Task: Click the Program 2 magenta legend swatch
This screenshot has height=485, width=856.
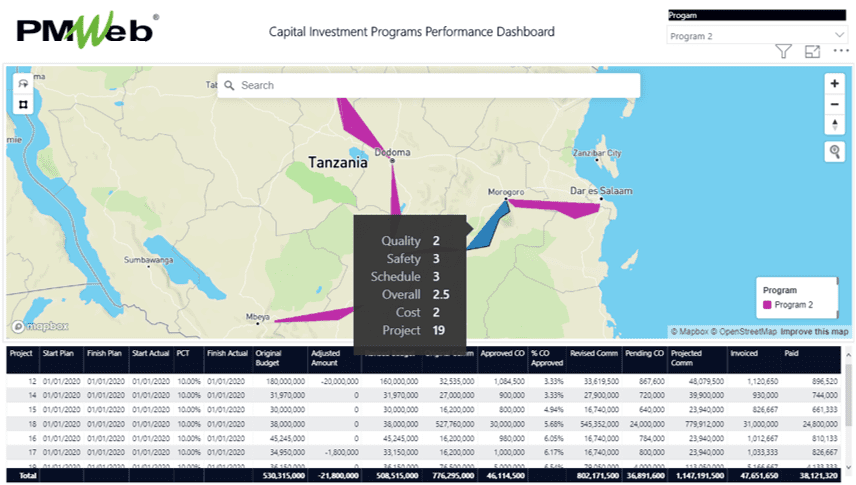Action: pos(767,304)
